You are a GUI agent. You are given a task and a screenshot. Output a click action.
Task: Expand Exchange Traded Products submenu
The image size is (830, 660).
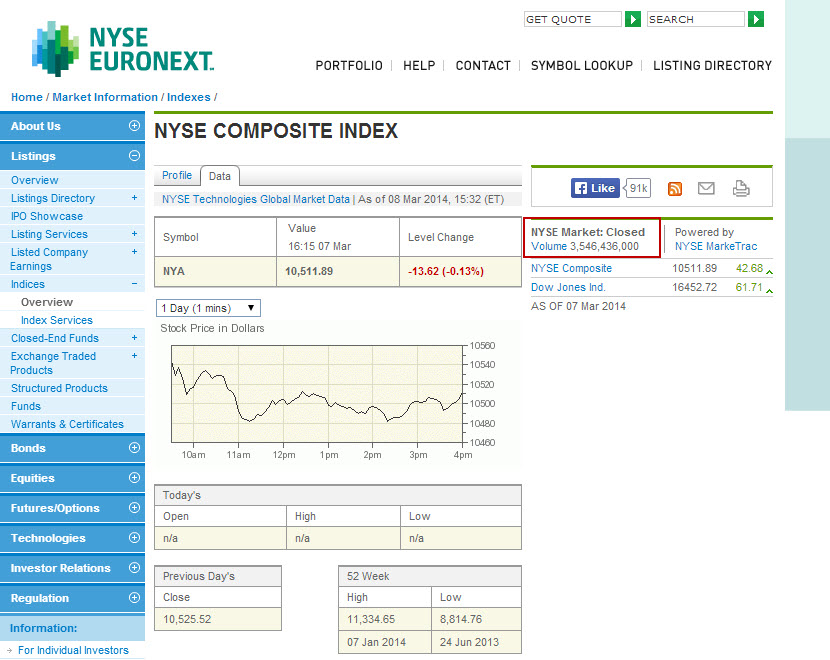[x=134, y=356]
